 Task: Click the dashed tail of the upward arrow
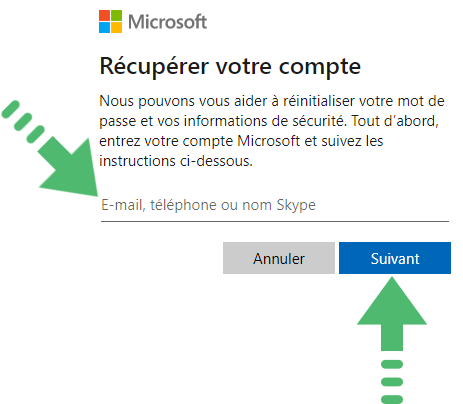[392, 382]
